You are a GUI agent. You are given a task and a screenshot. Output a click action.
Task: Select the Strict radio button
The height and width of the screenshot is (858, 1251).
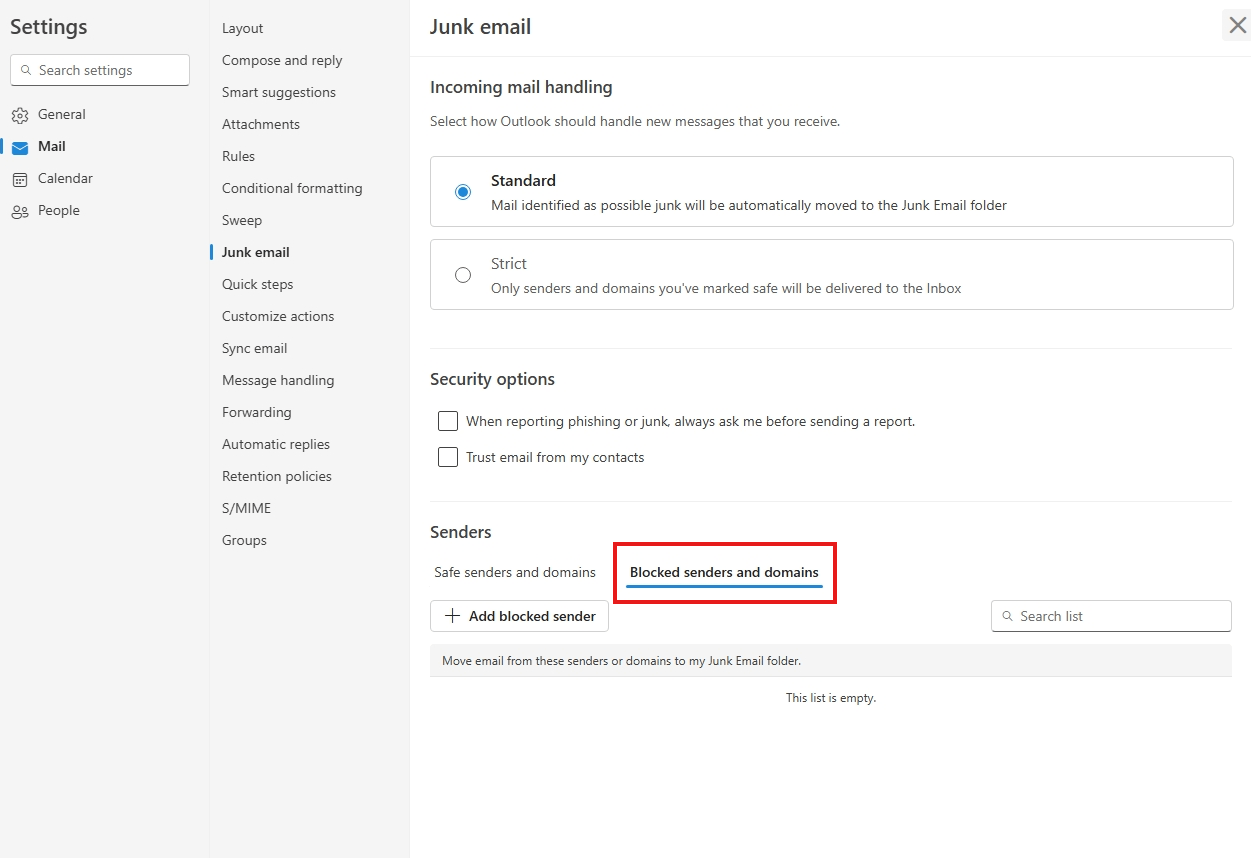[462, 275]
